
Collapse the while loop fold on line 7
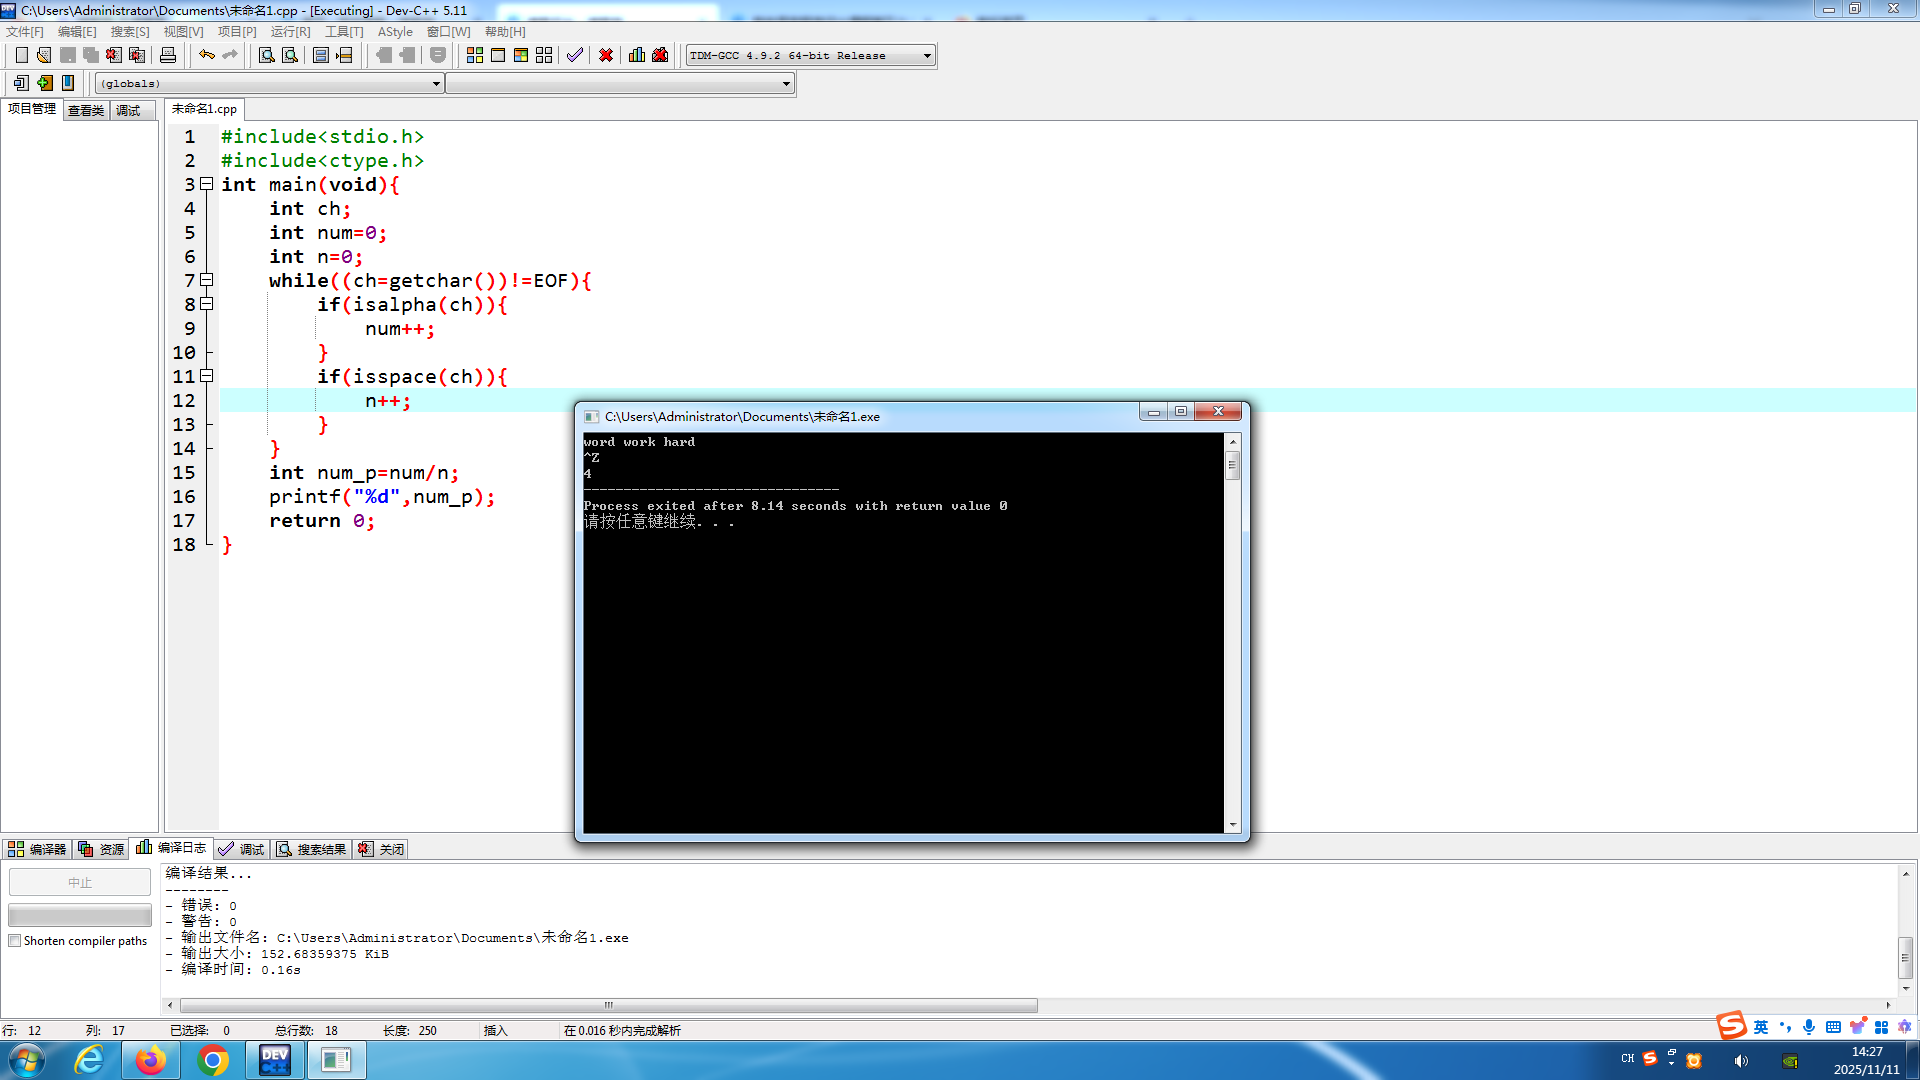[207, 280]
